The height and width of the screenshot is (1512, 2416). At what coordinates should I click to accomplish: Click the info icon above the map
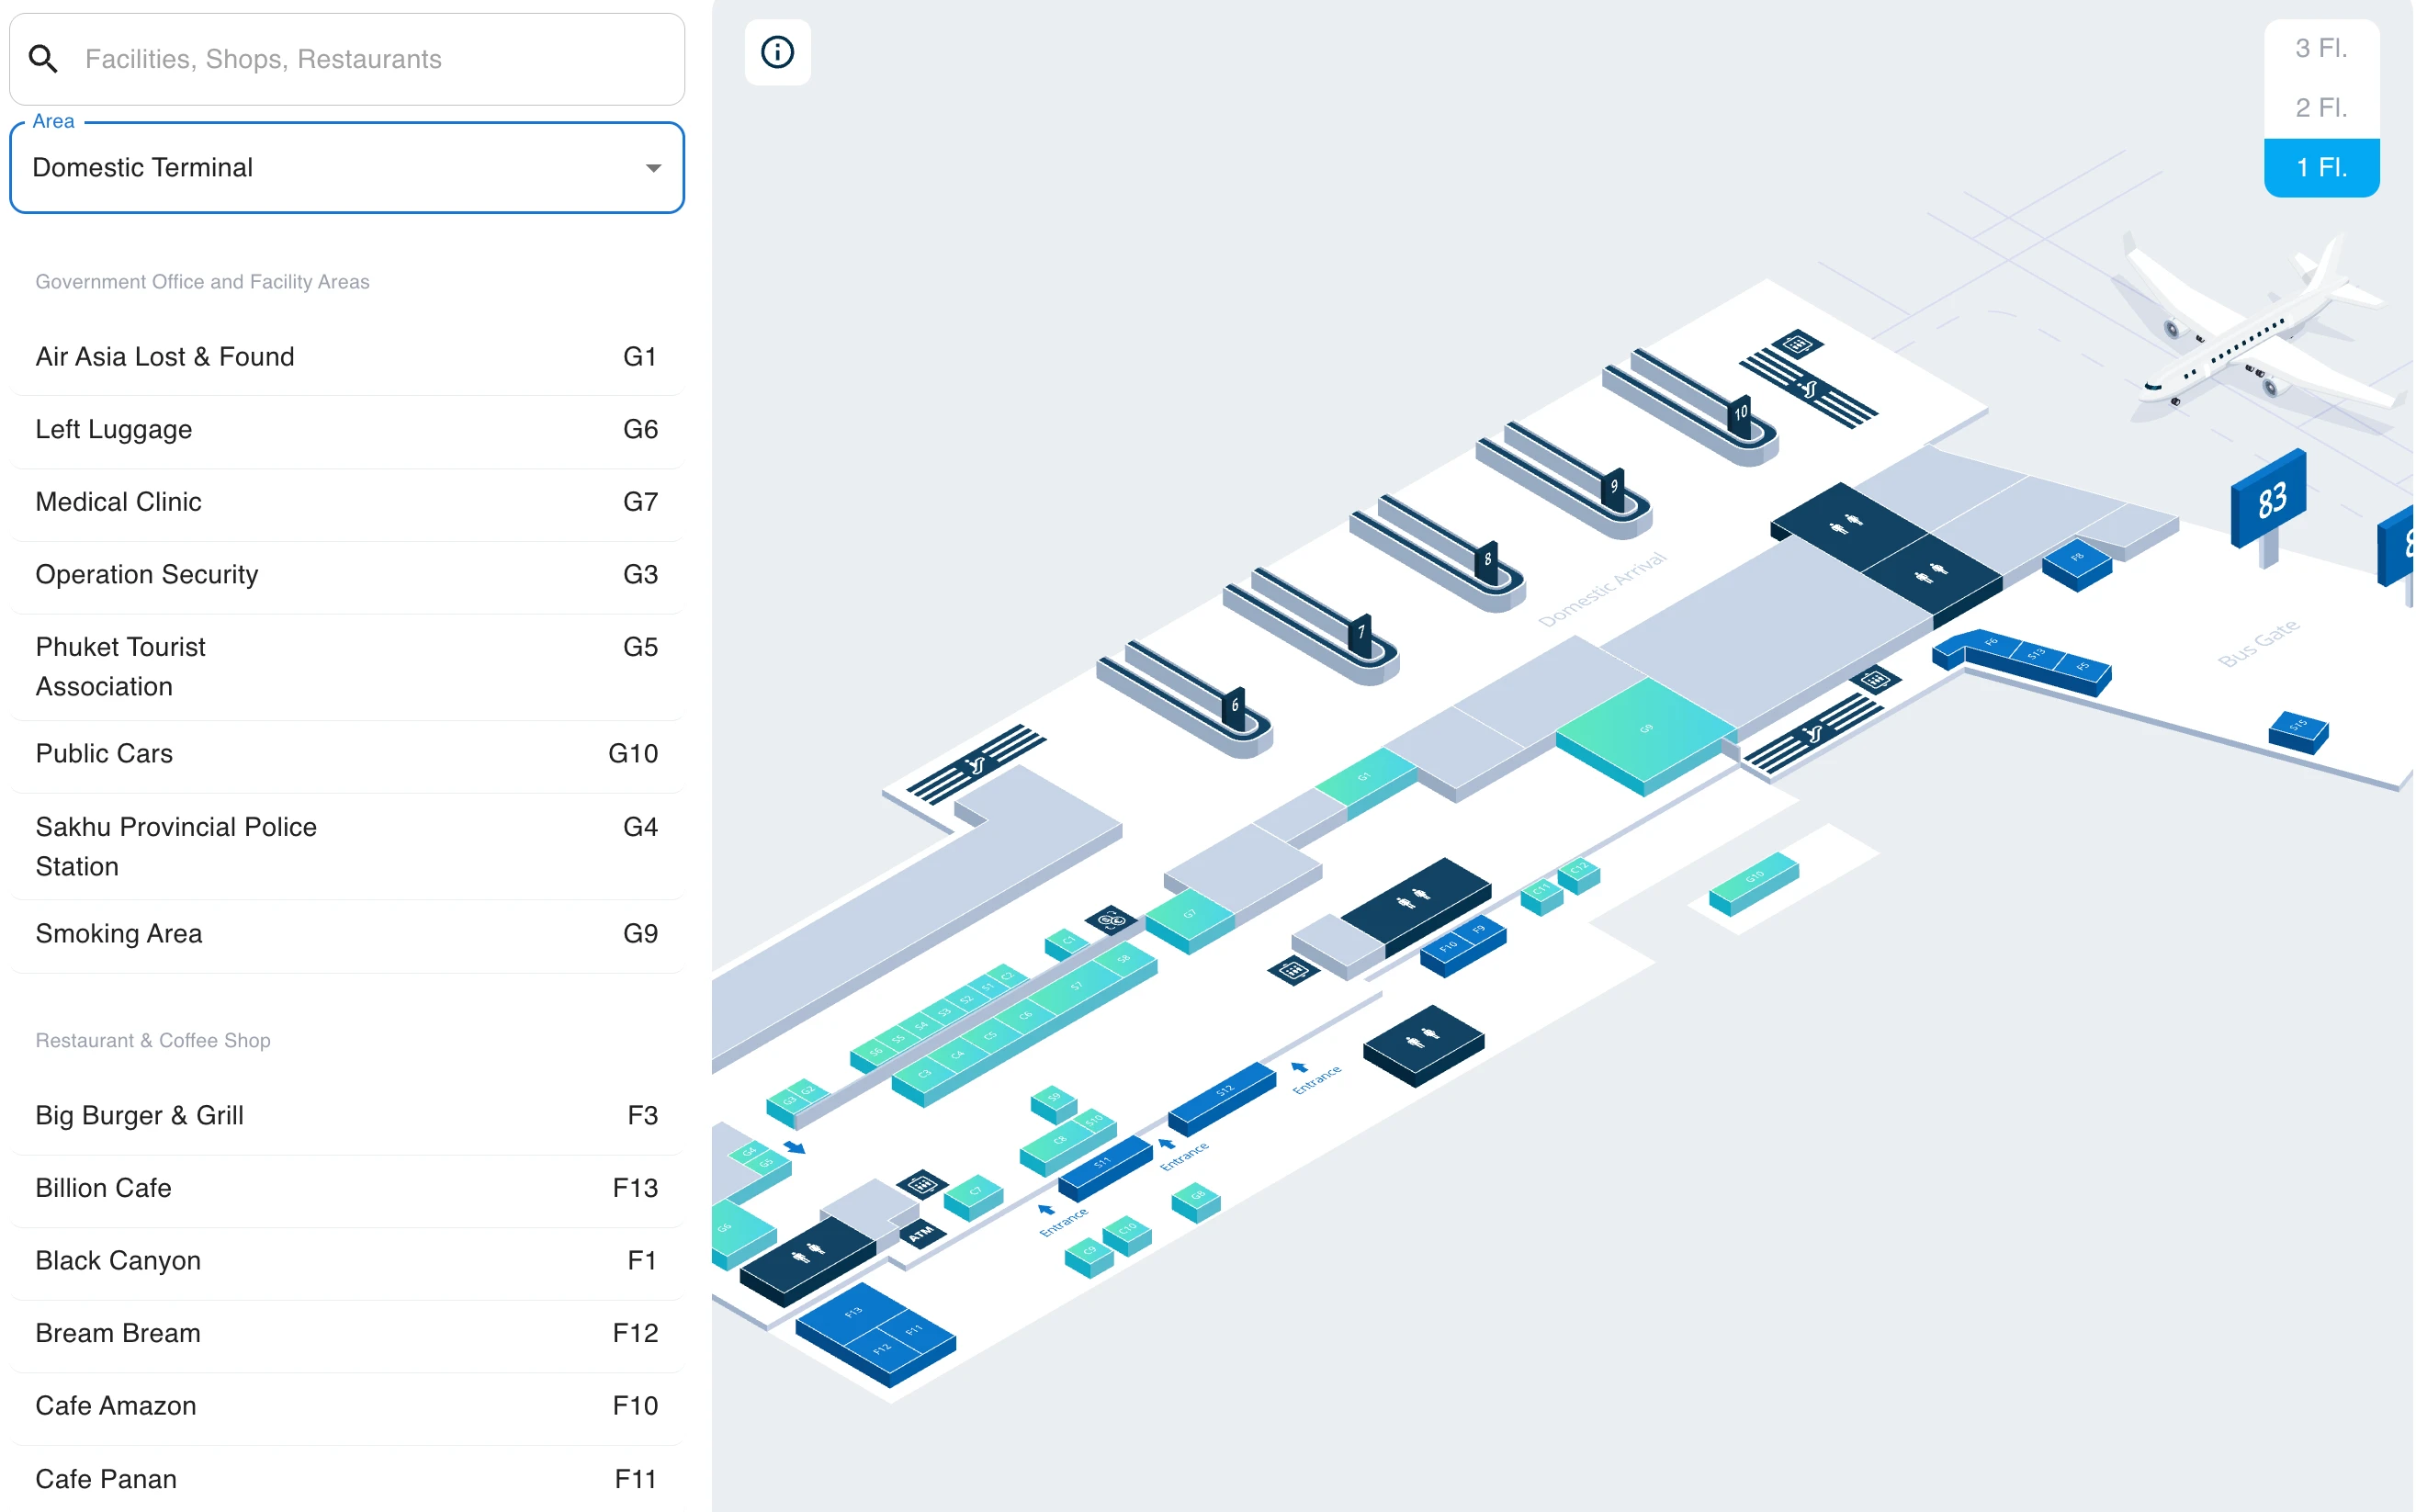(x=778, y=52)
